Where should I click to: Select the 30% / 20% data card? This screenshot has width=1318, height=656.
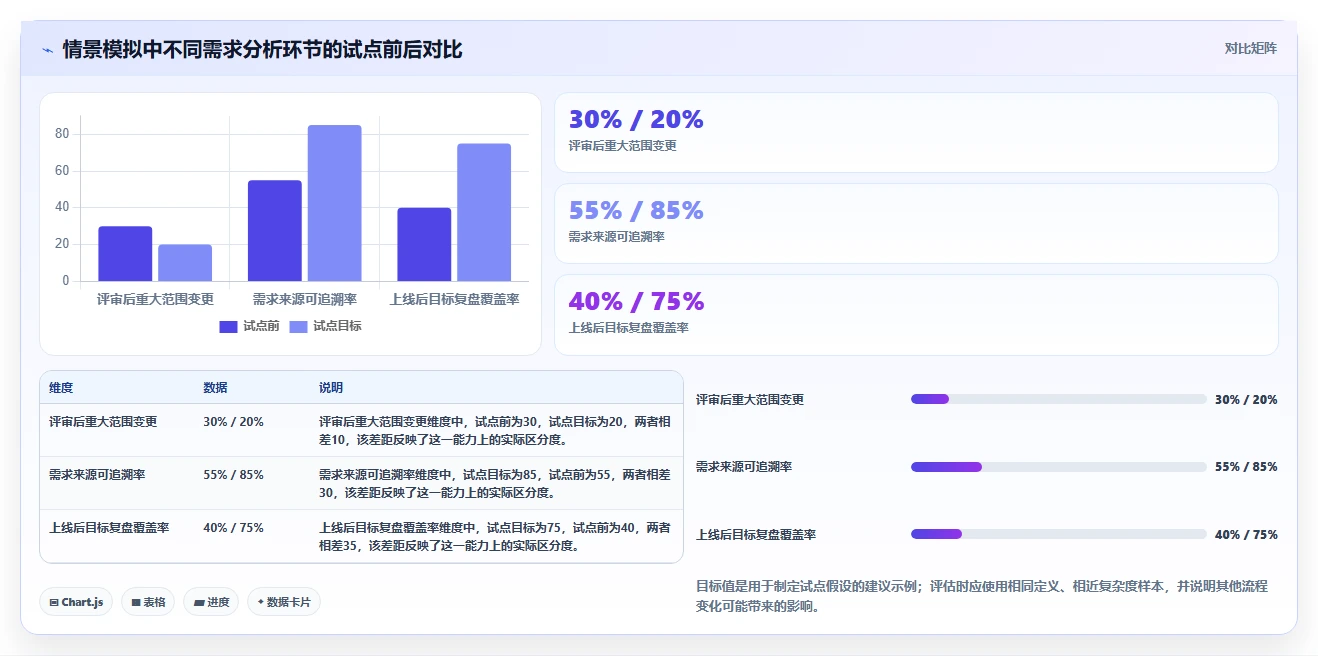tap(916, 133)
